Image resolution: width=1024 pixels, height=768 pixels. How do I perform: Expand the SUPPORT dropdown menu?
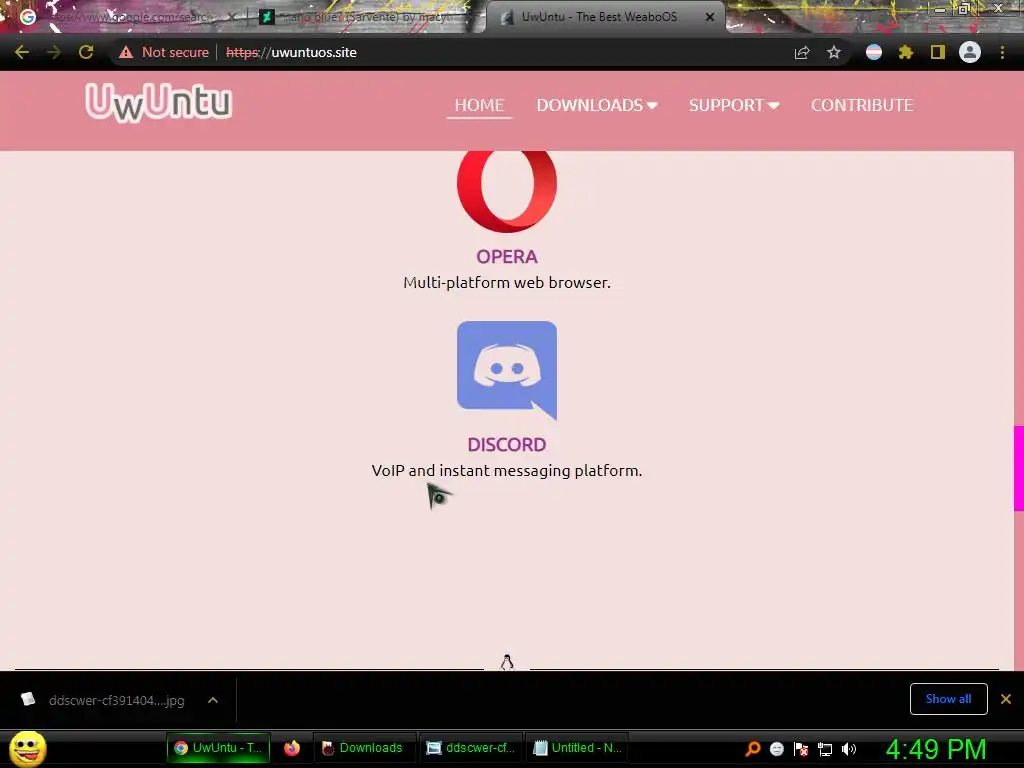pos(734,105)
